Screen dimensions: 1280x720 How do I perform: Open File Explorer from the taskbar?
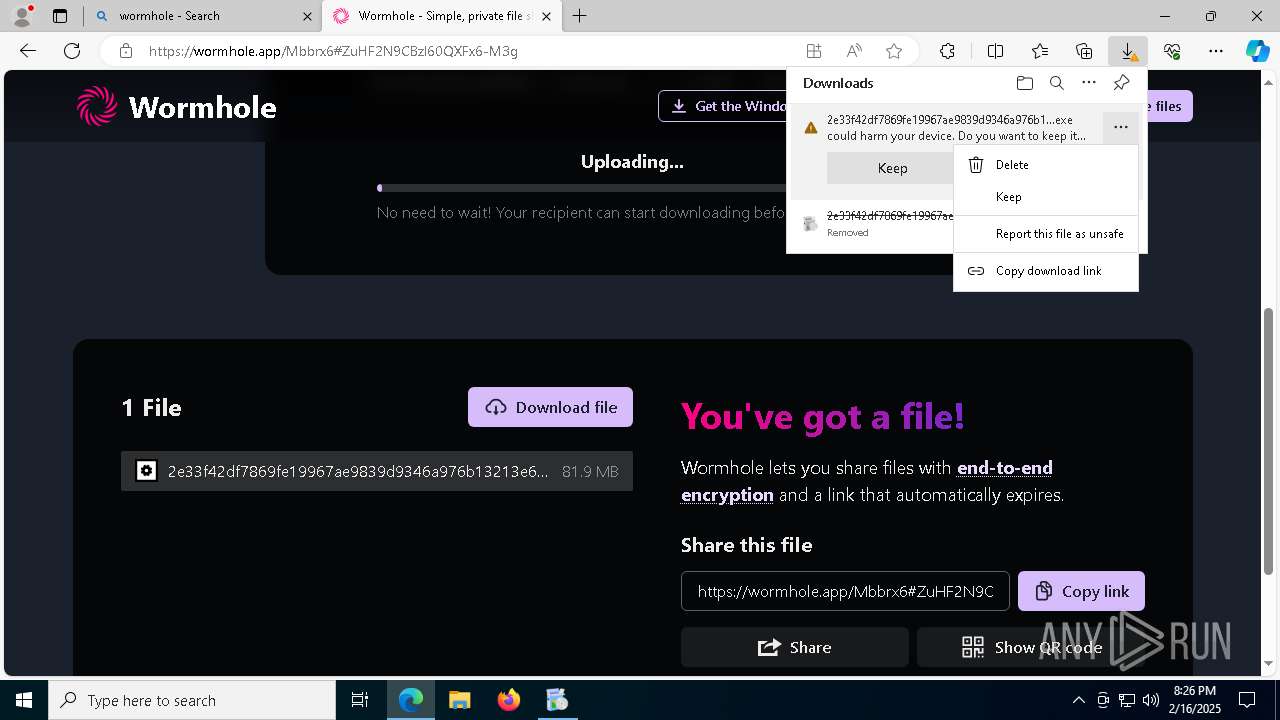click(x=459, y=700)
